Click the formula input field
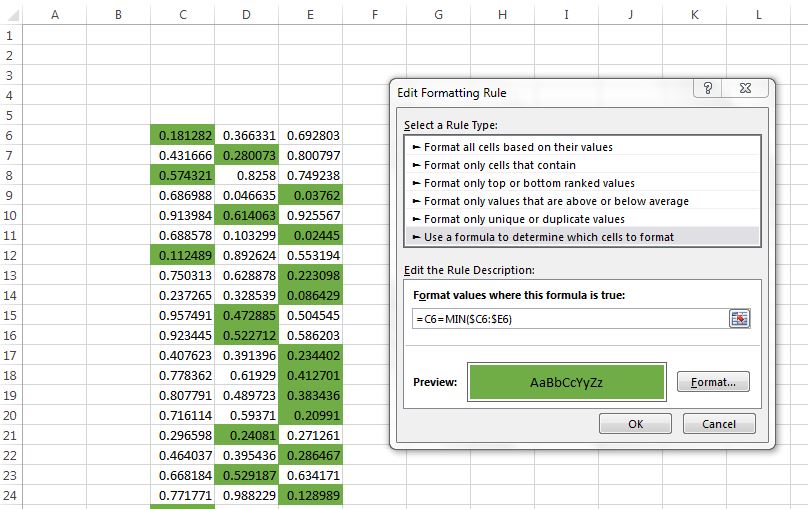The width and height of the screenshot is (808, 509). click(570, 319)
